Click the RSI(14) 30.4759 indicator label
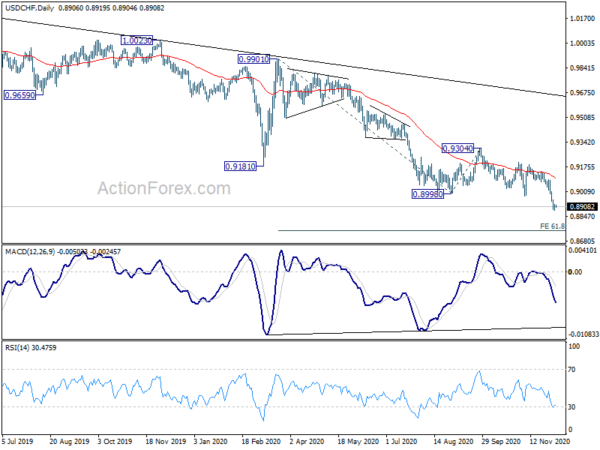 tap(31, 347)
